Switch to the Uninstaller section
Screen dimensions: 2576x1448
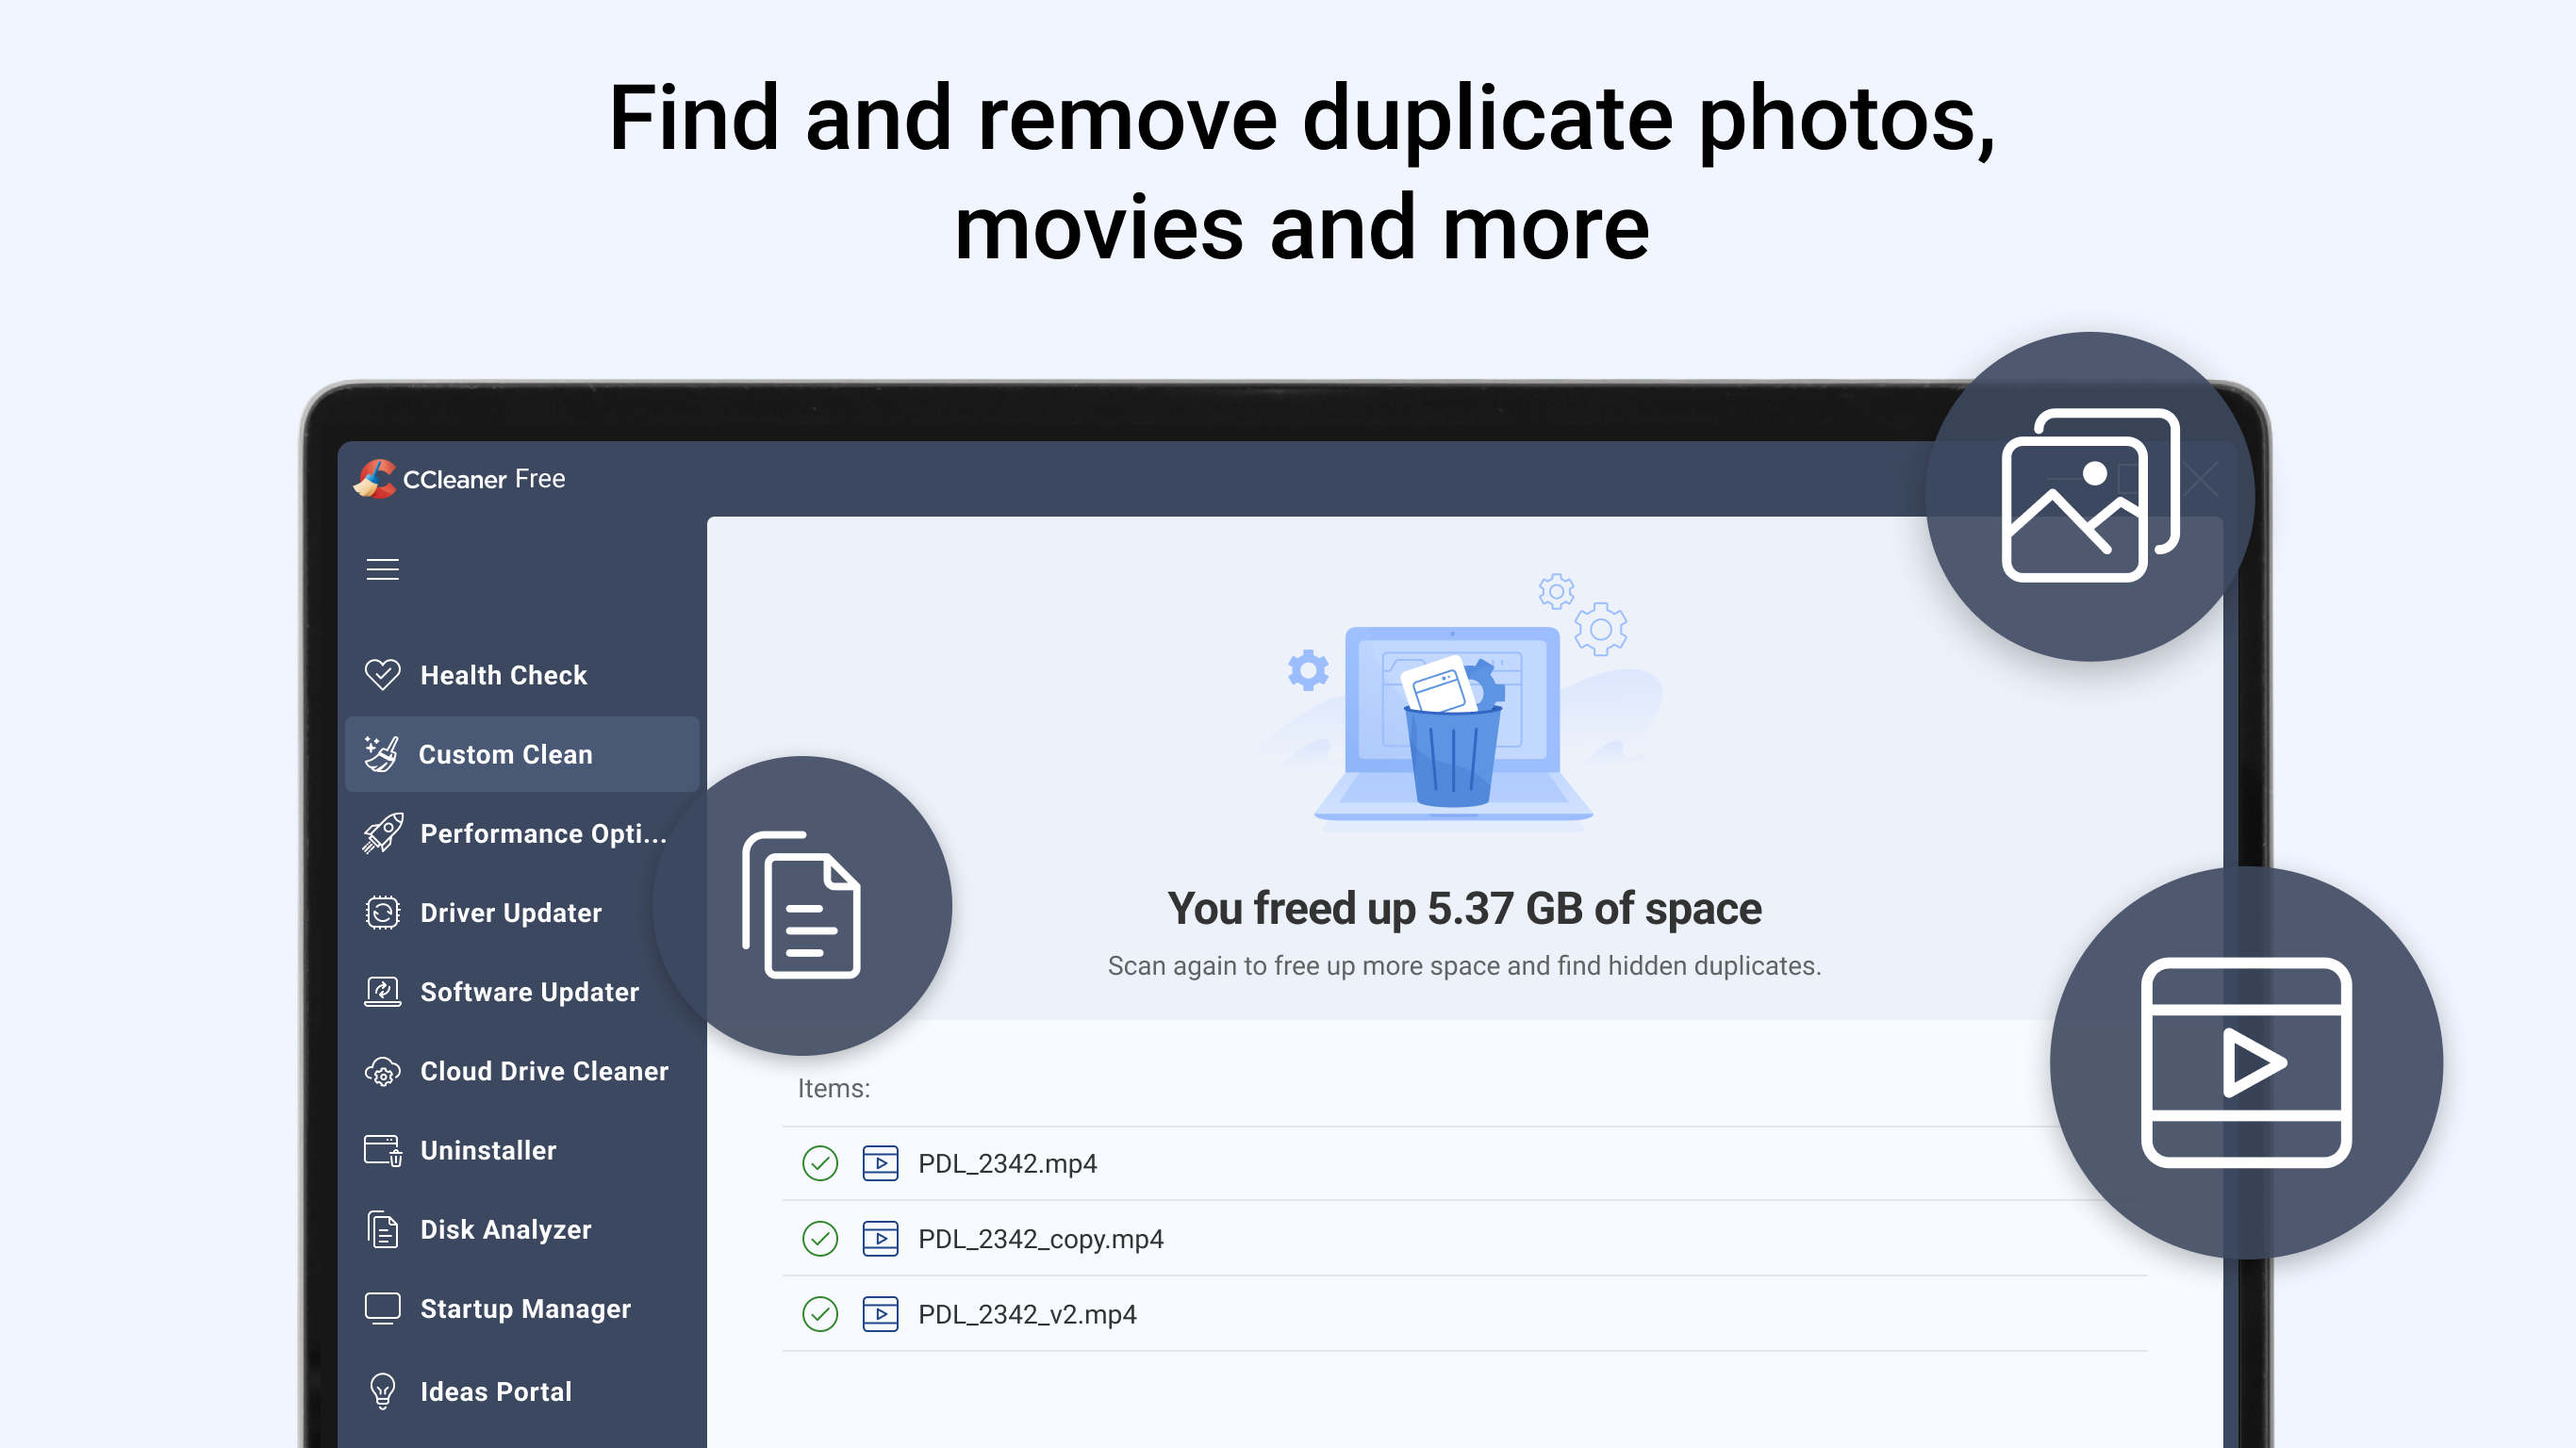click(487, 1150)
